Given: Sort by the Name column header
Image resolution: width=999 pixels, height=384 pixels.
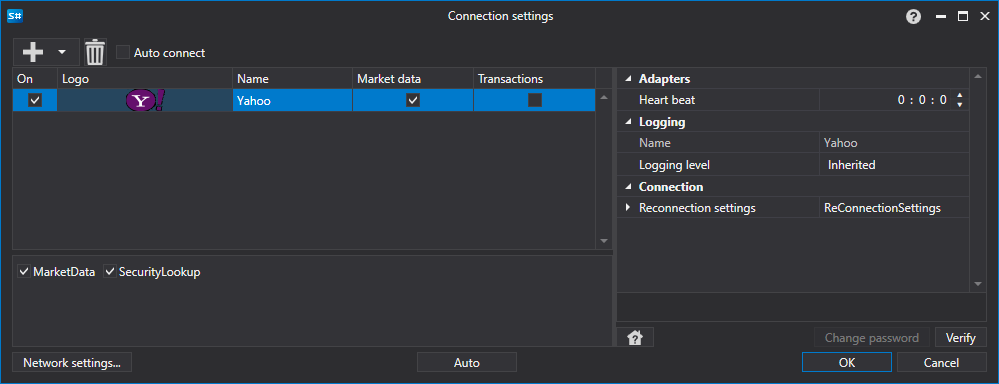Looking at the screenshot, I should (292, 79).
